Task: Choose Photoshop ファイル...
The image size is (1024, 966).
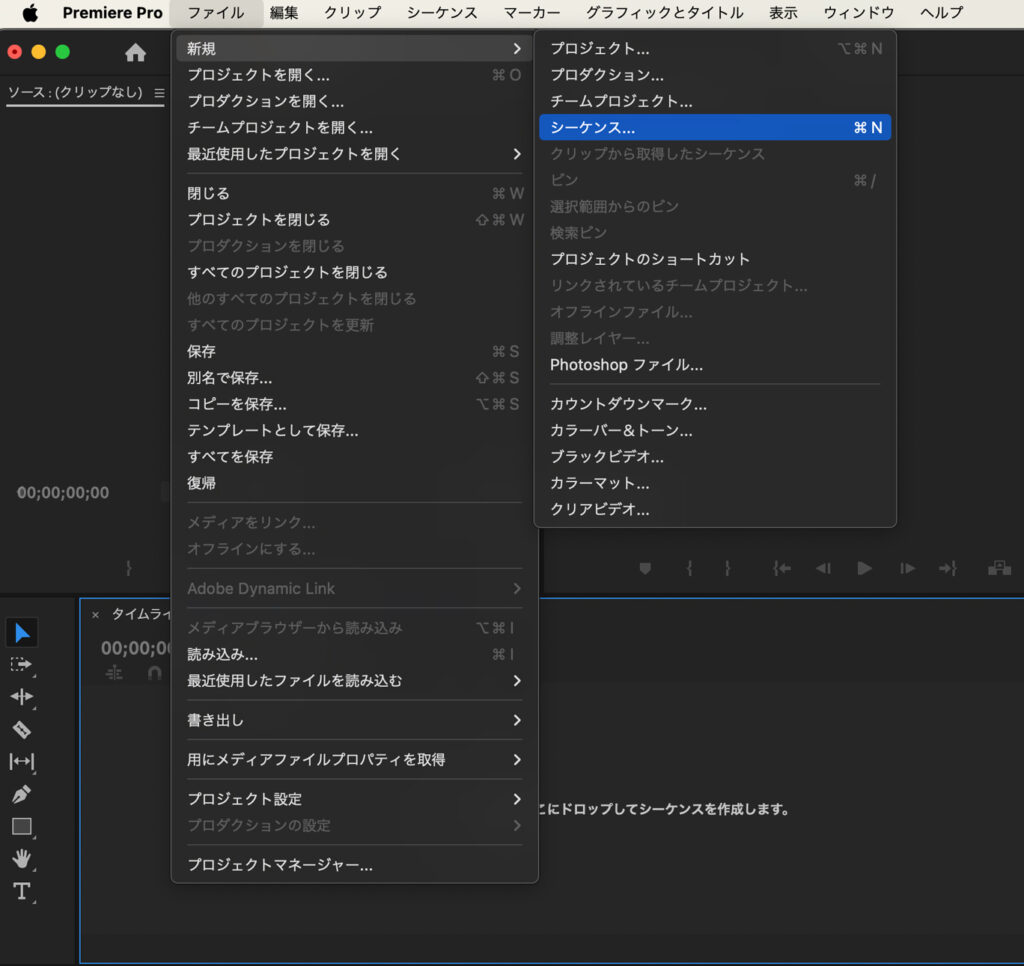Action: 715,364
